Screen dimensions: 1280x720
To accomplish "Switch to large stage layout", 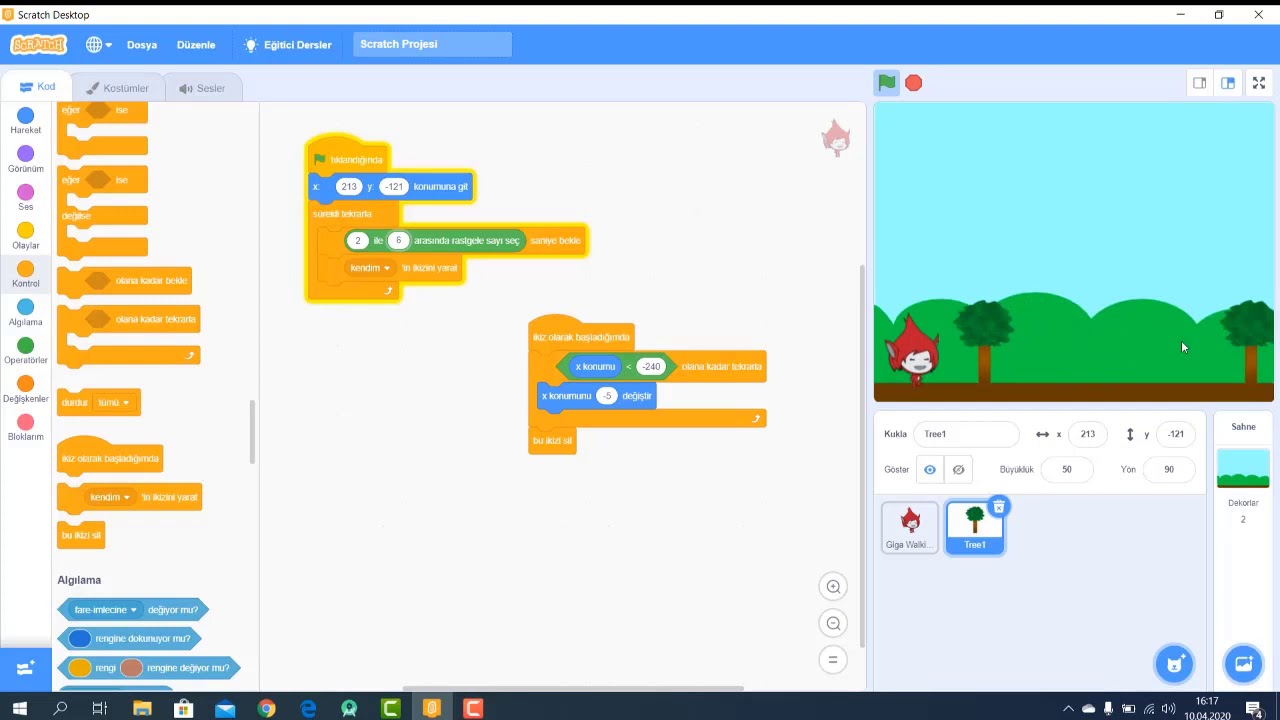I will [1228, 83].
